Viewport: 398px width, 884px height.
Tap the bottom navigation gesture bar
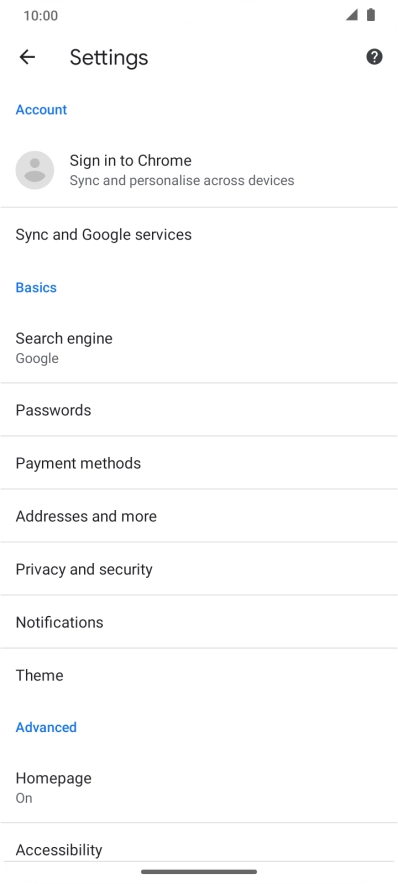point(199,872)
